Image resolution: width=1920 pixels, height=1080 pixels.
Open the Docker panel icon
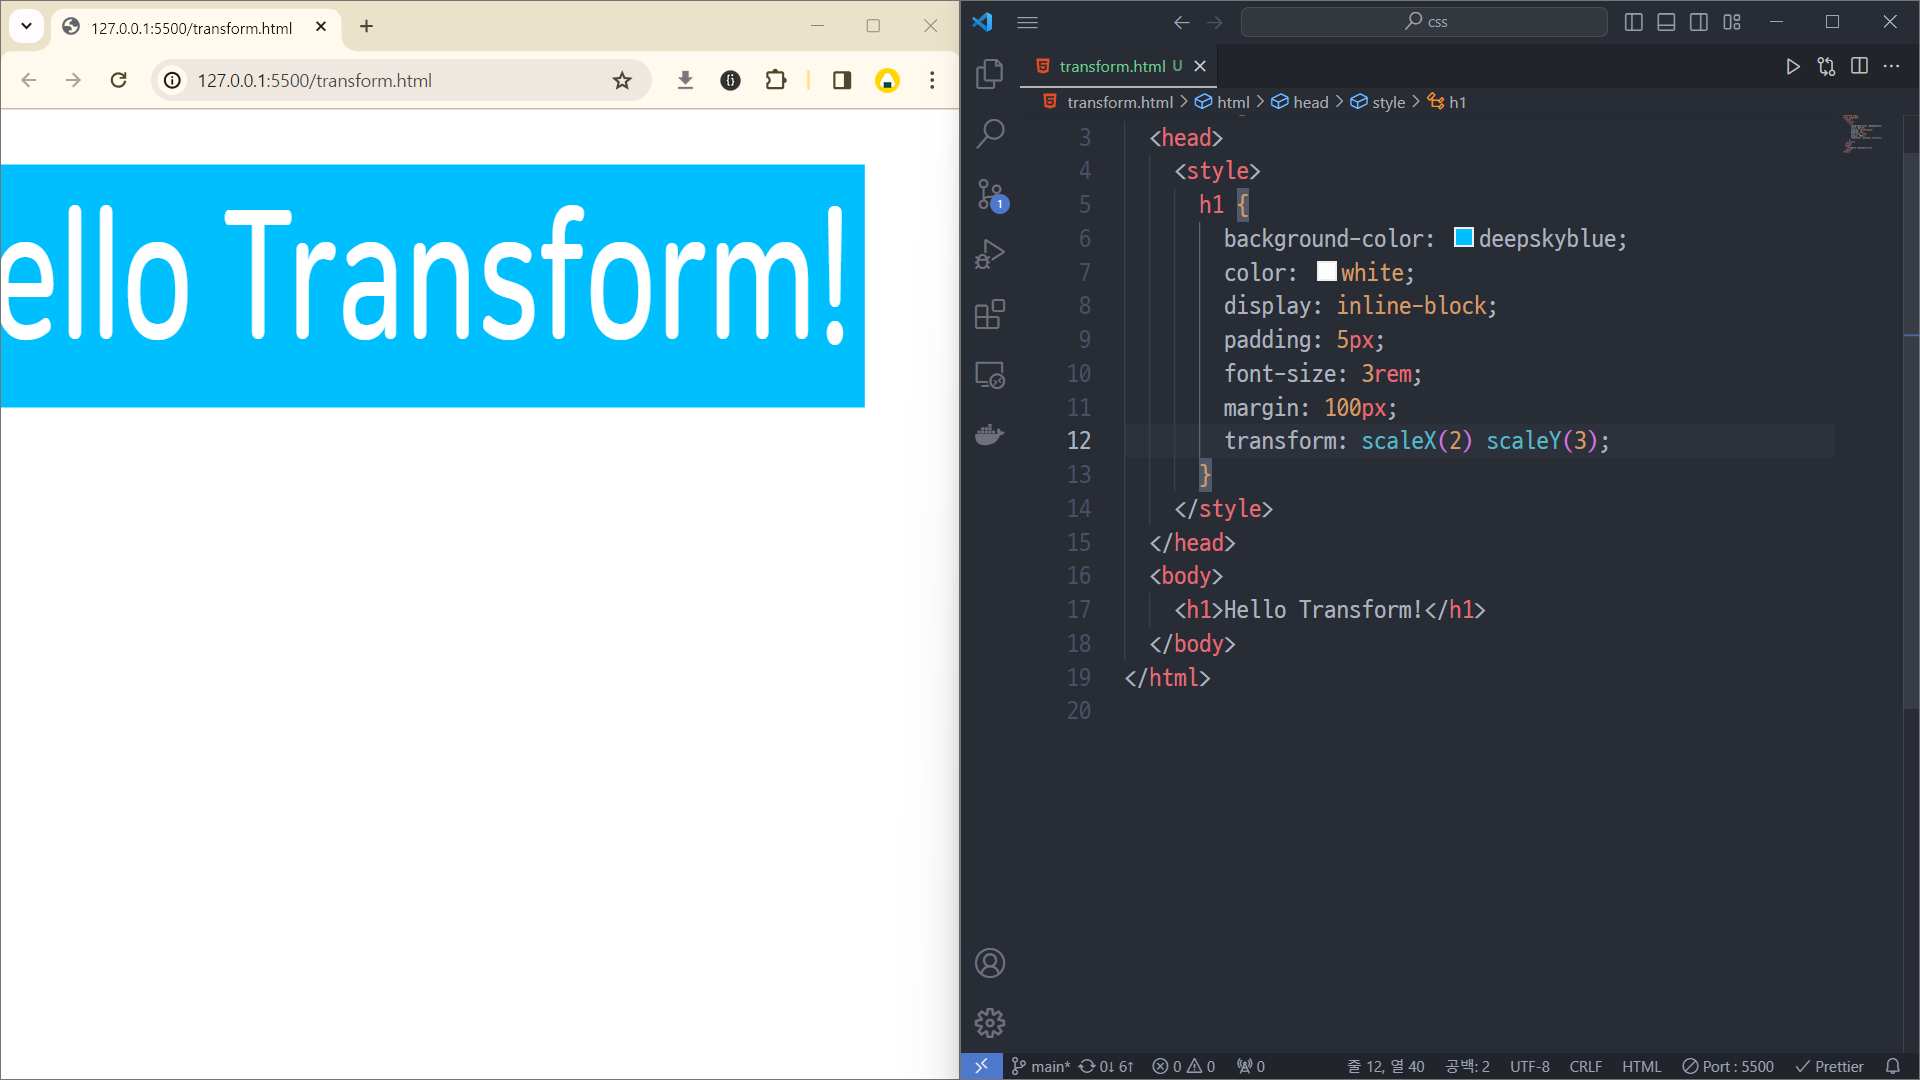[989, 435]
